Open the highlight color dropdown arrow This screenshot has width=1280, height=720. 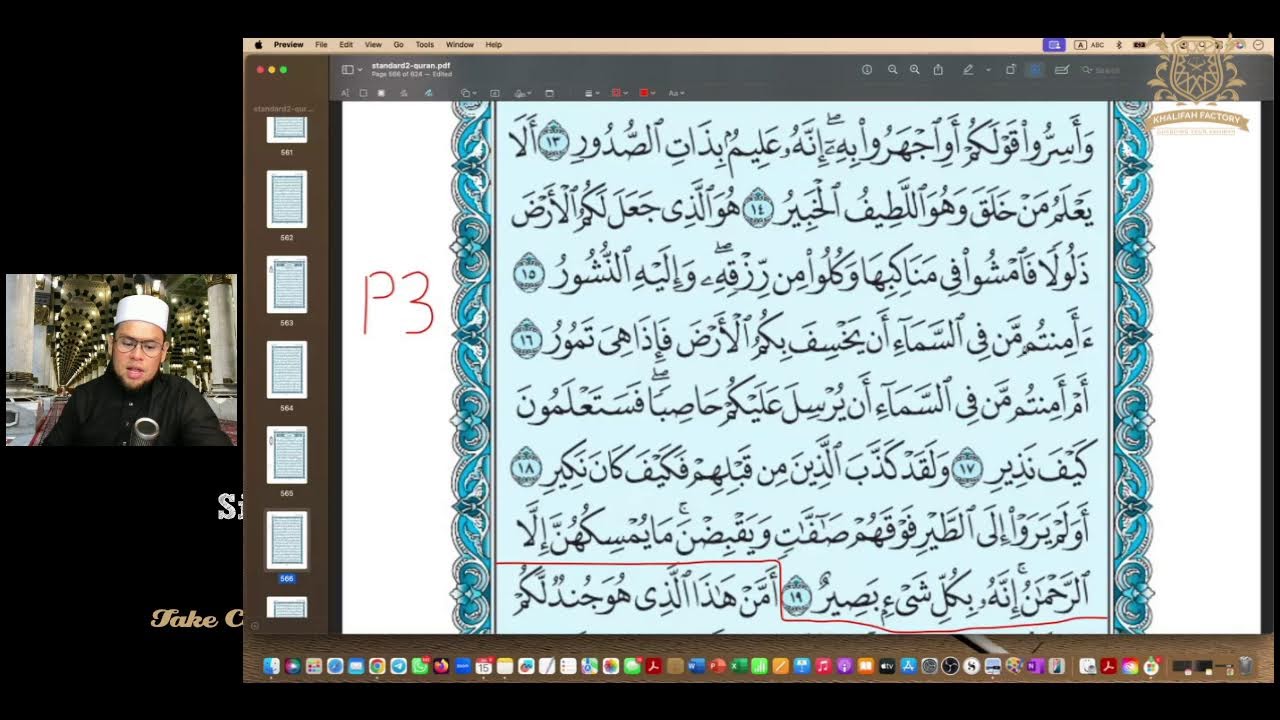coord(988,70)
